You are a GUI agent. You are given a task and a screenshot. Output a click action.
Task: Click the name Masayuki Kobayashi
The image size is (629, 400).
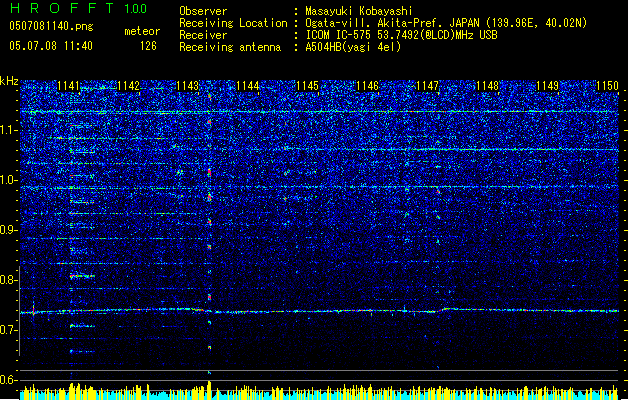(x=359, y=11)
